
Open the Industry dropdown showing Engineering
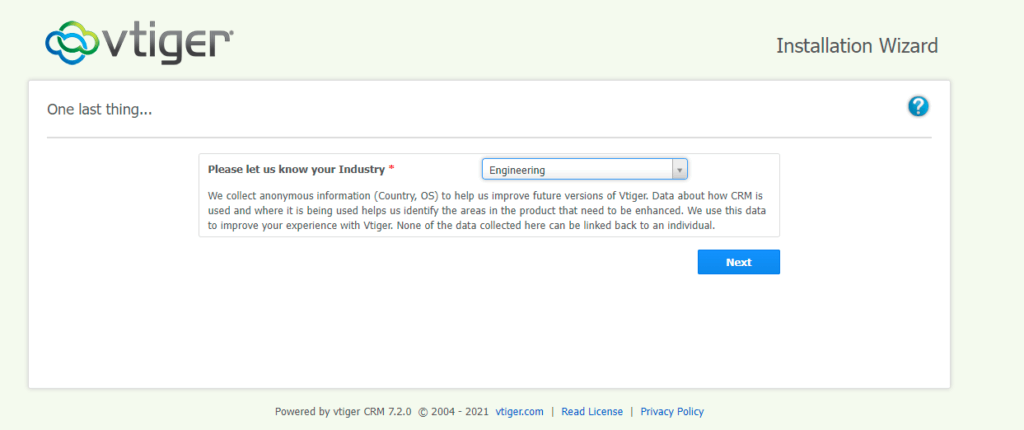584,170
